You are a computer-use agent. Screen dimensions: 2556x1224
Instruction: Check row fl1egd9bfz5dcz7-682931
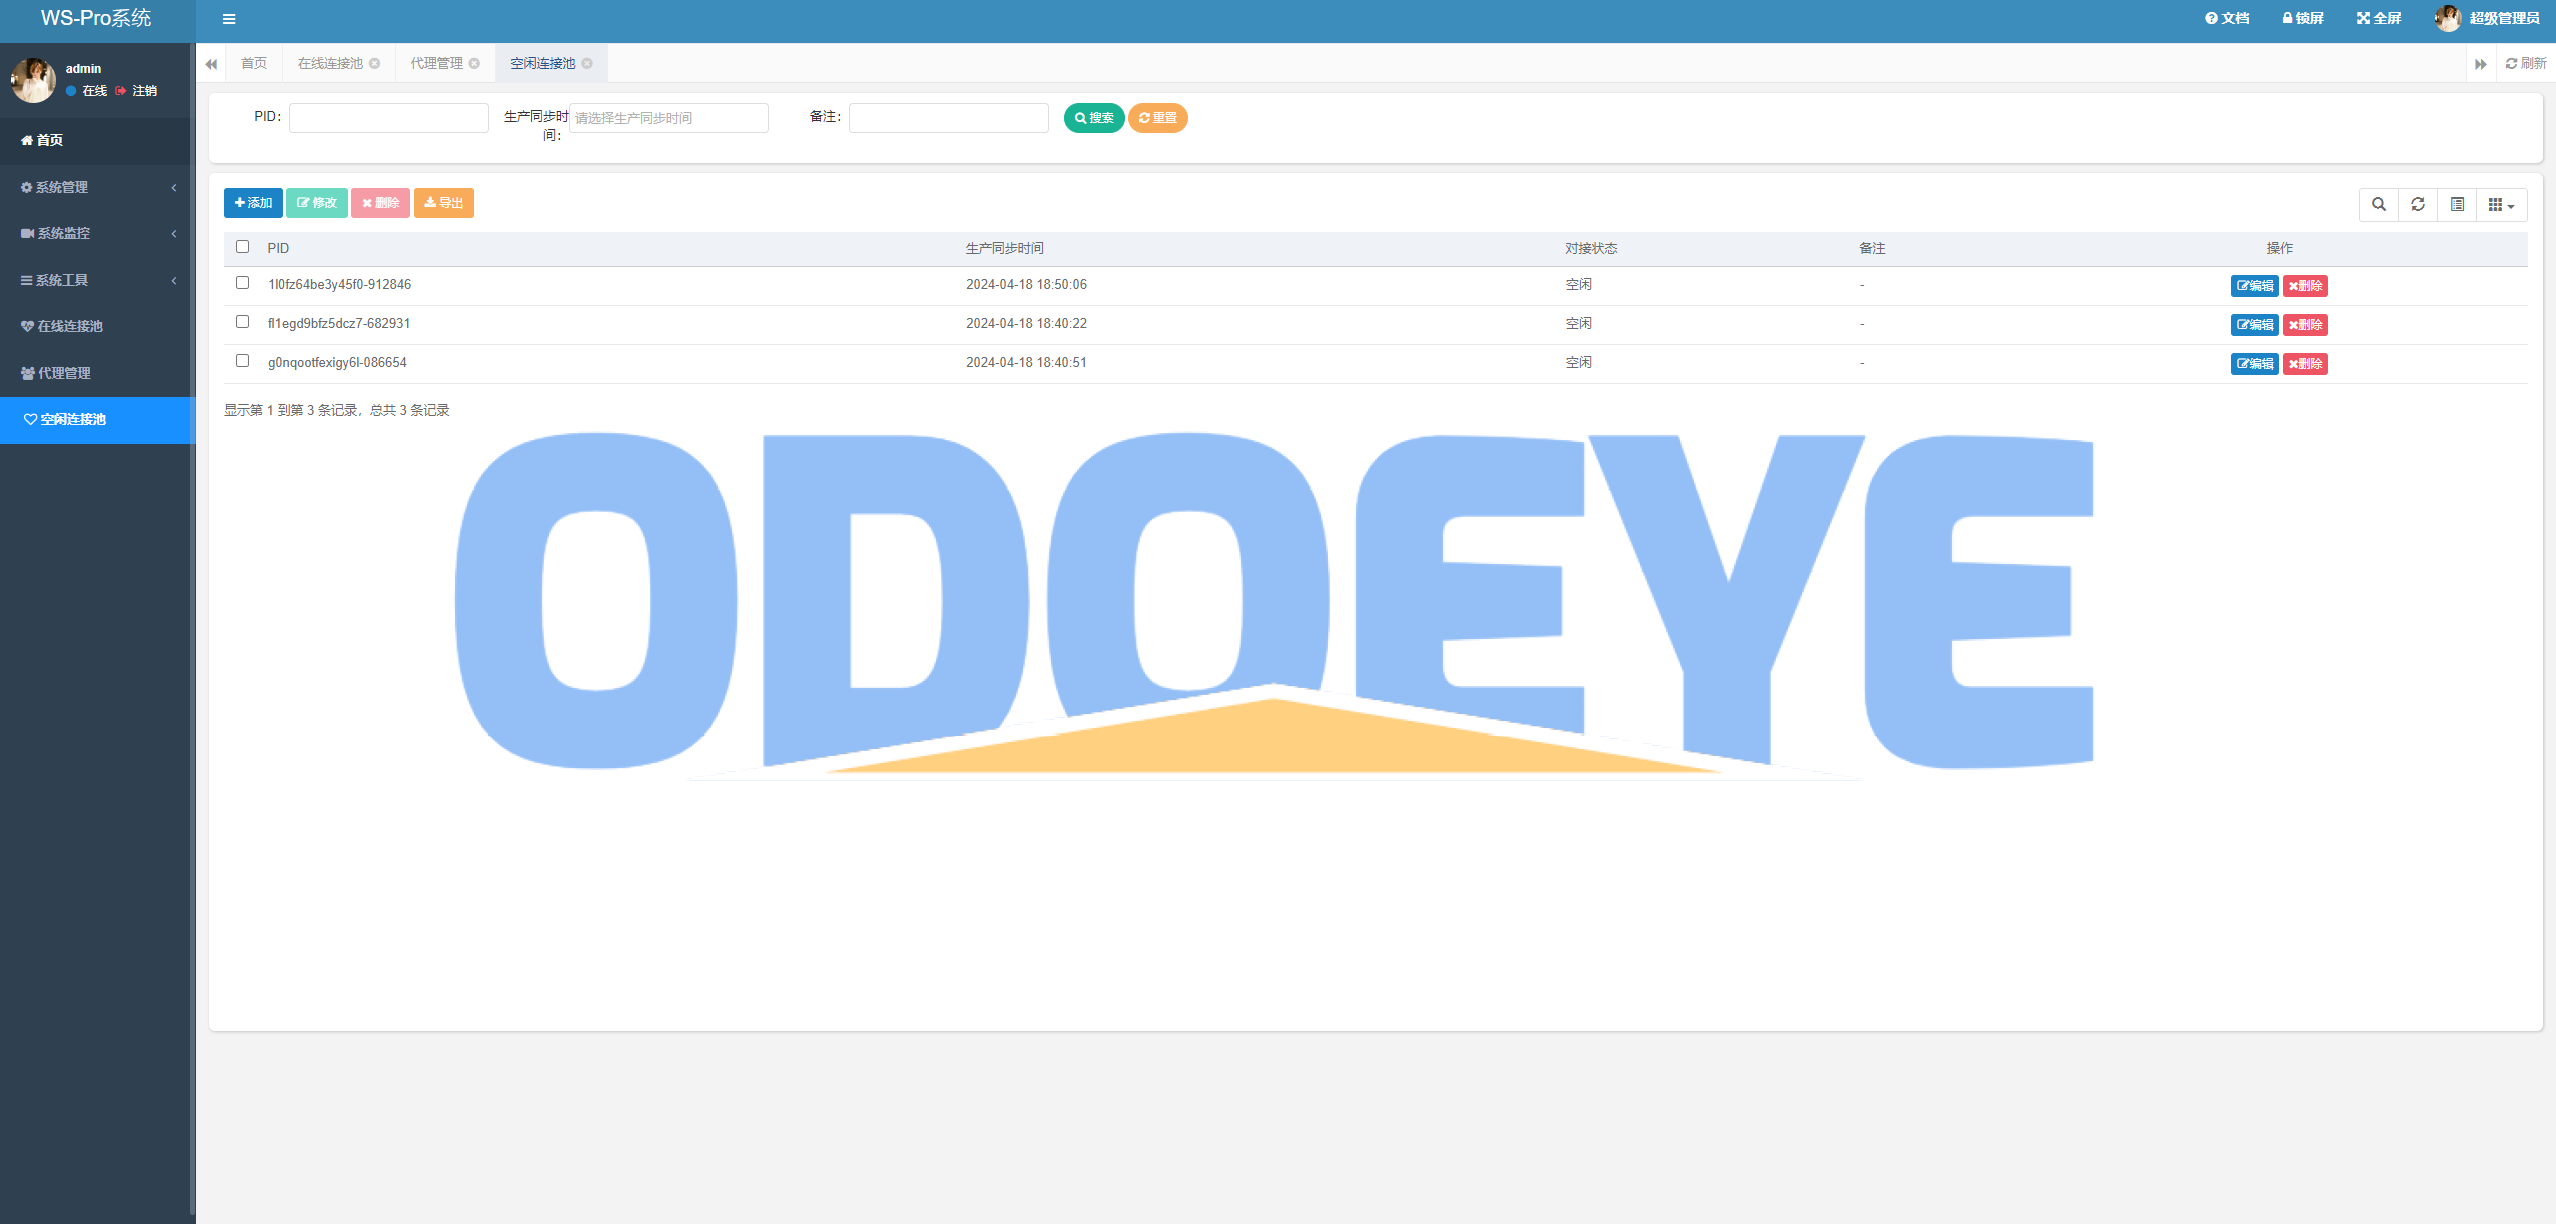point(242,322)
